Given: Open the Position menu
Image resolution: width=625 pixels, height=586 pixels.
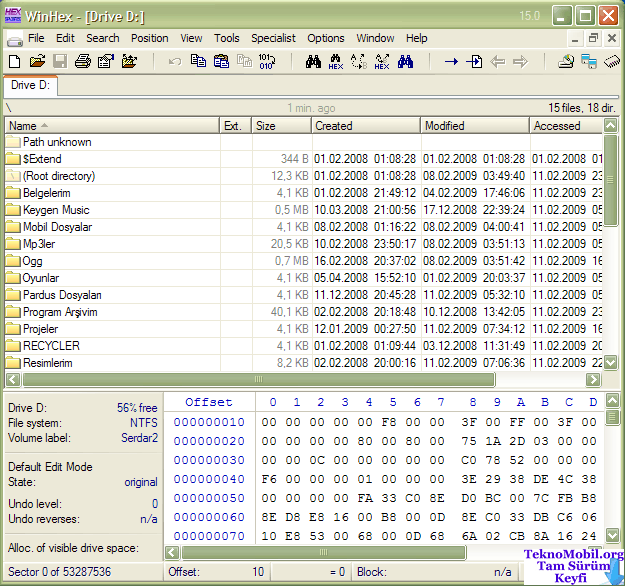Looking at the screenshot, I should (x=150, y=38).
